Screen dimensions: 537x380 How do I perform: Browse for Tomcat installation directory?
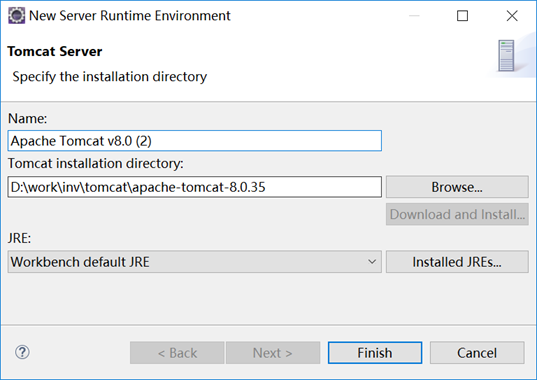457,187
